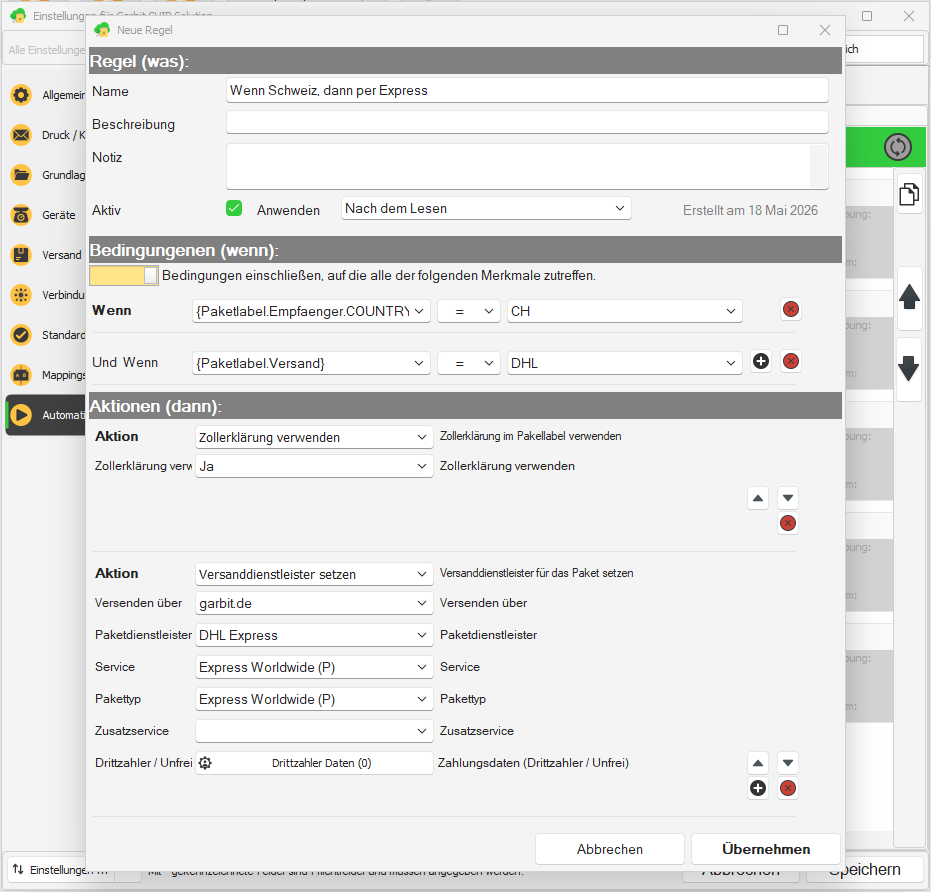
Task: Open operator dropdown in COUNTRY row
Action: [469, 311]
